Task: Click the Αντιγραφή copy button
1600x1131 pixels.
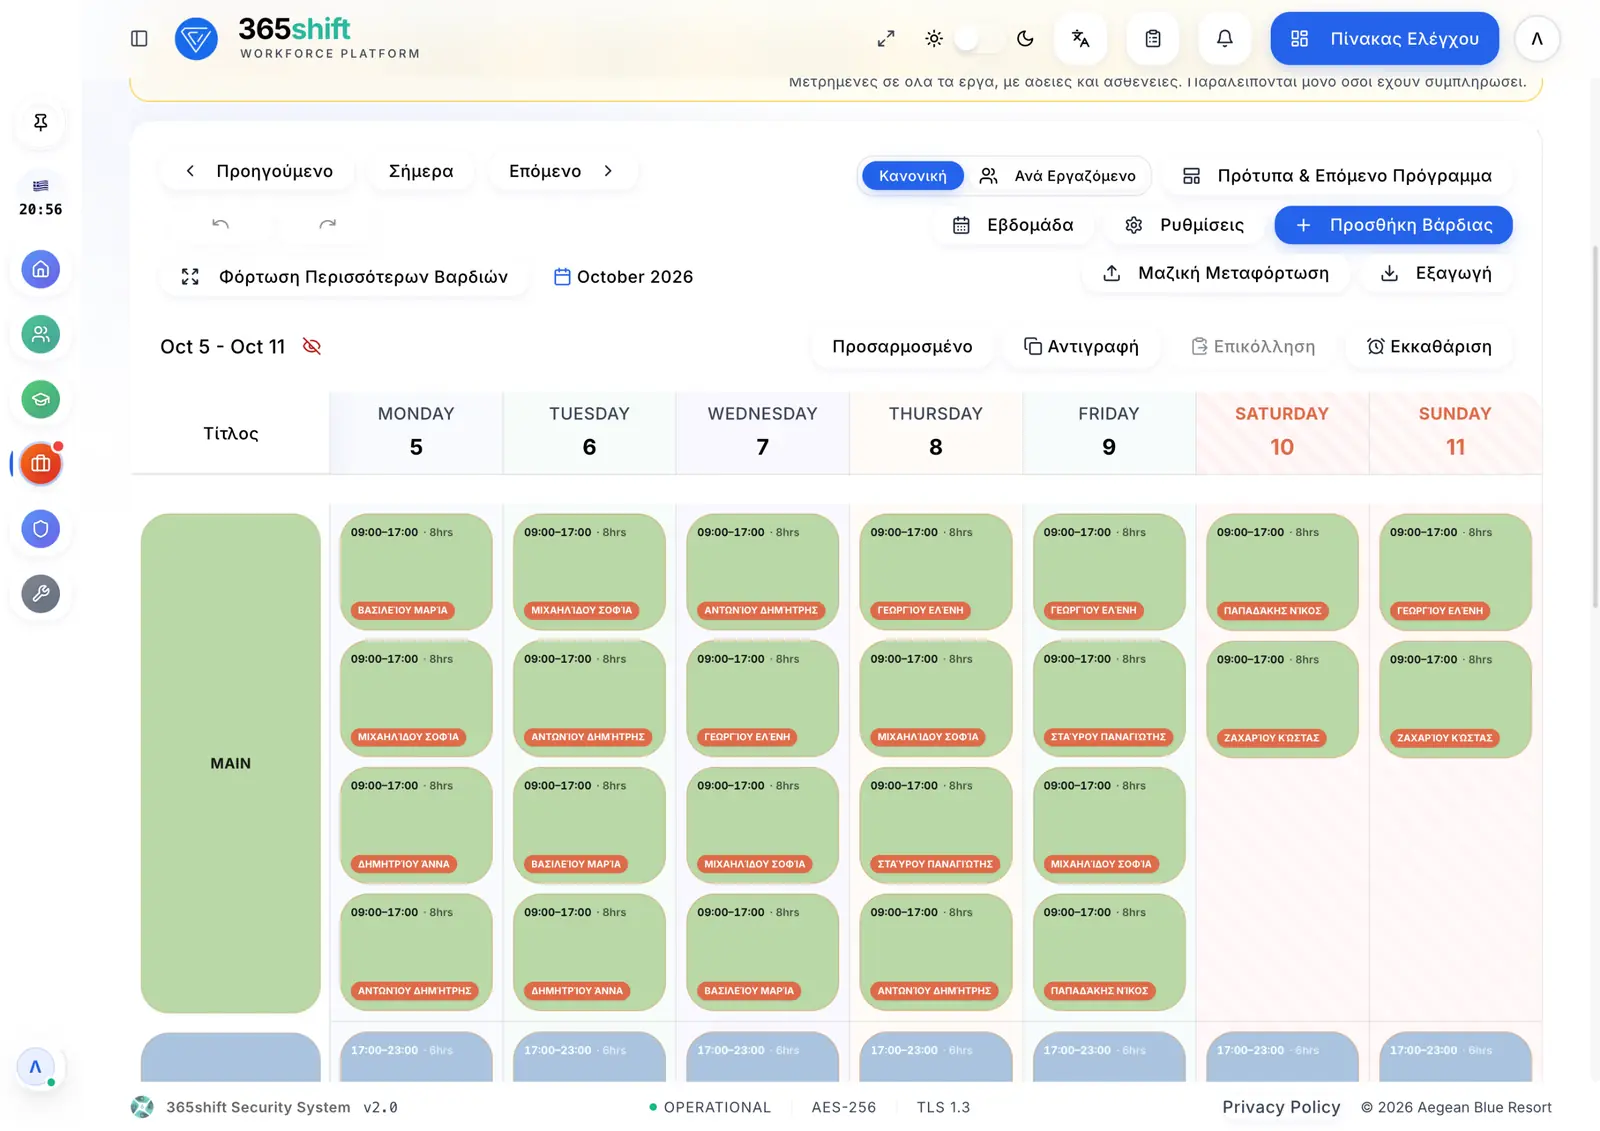Action: click(1081, 347)
